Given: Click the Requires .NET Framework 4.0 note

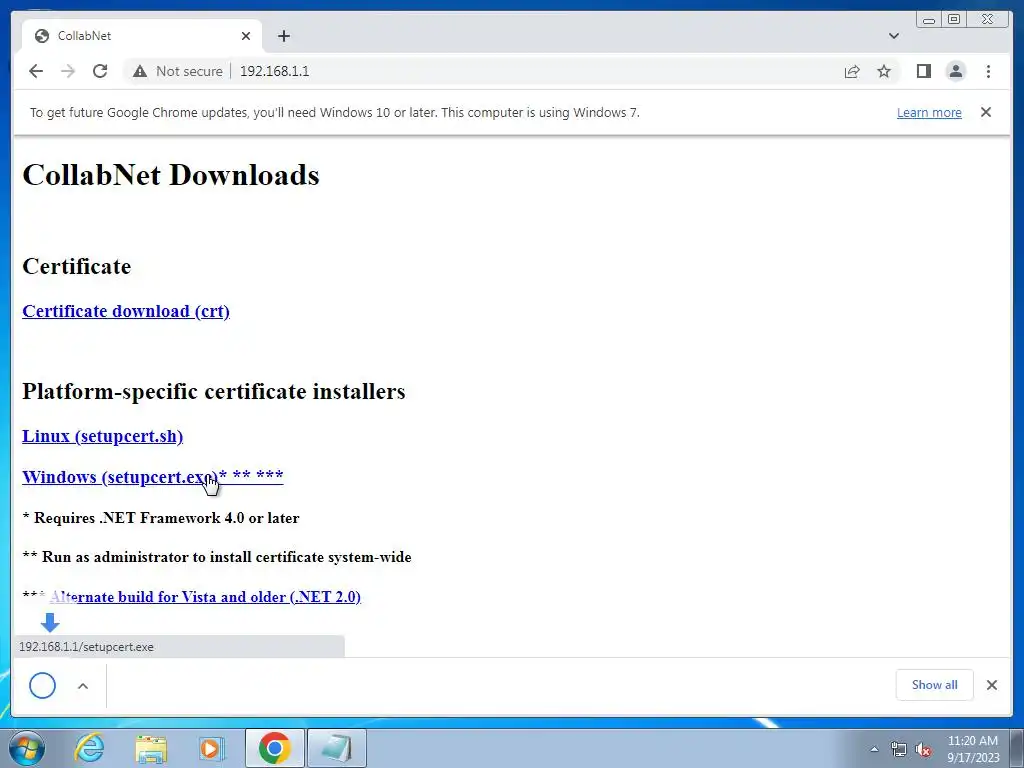Looking at the screenshot, I should [x=161, y=518].
